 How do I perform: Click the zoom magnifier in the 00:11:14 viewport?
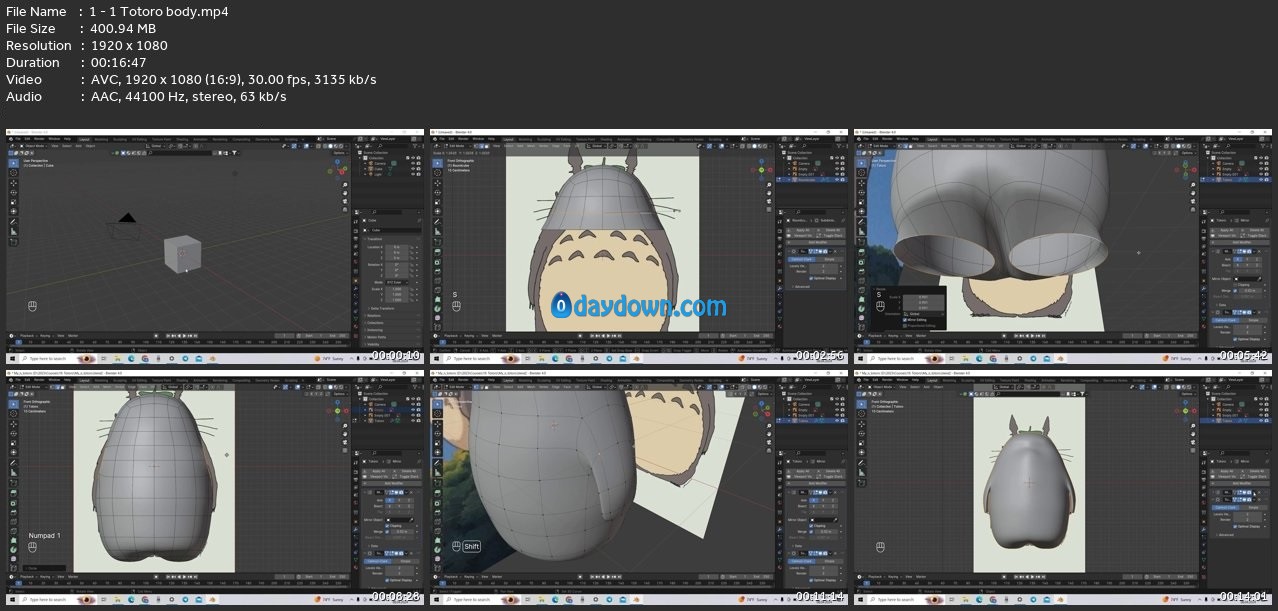click(x=769, y=426)
